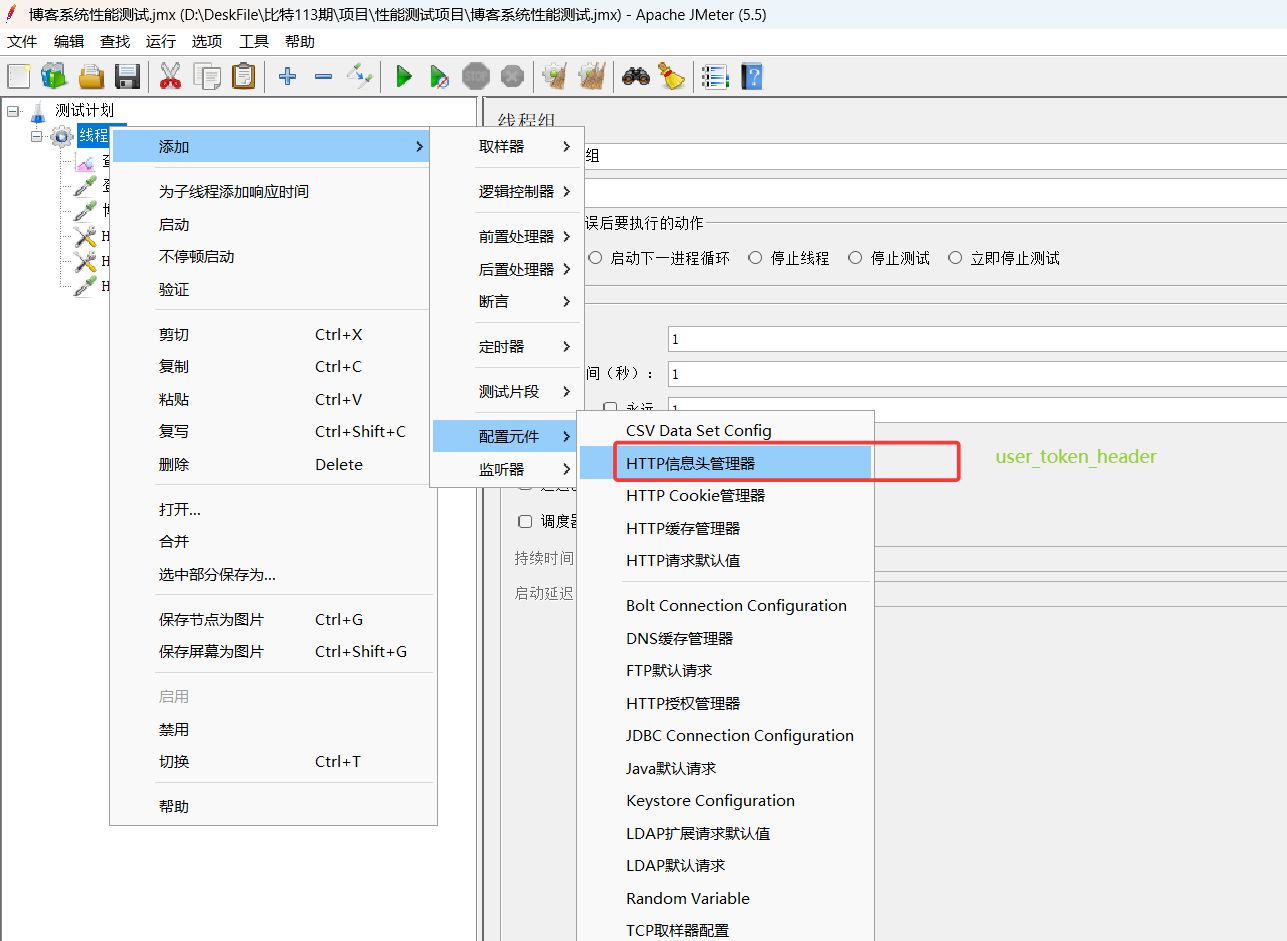
Task: Open the 文件 menu
Action: [22, 41]
